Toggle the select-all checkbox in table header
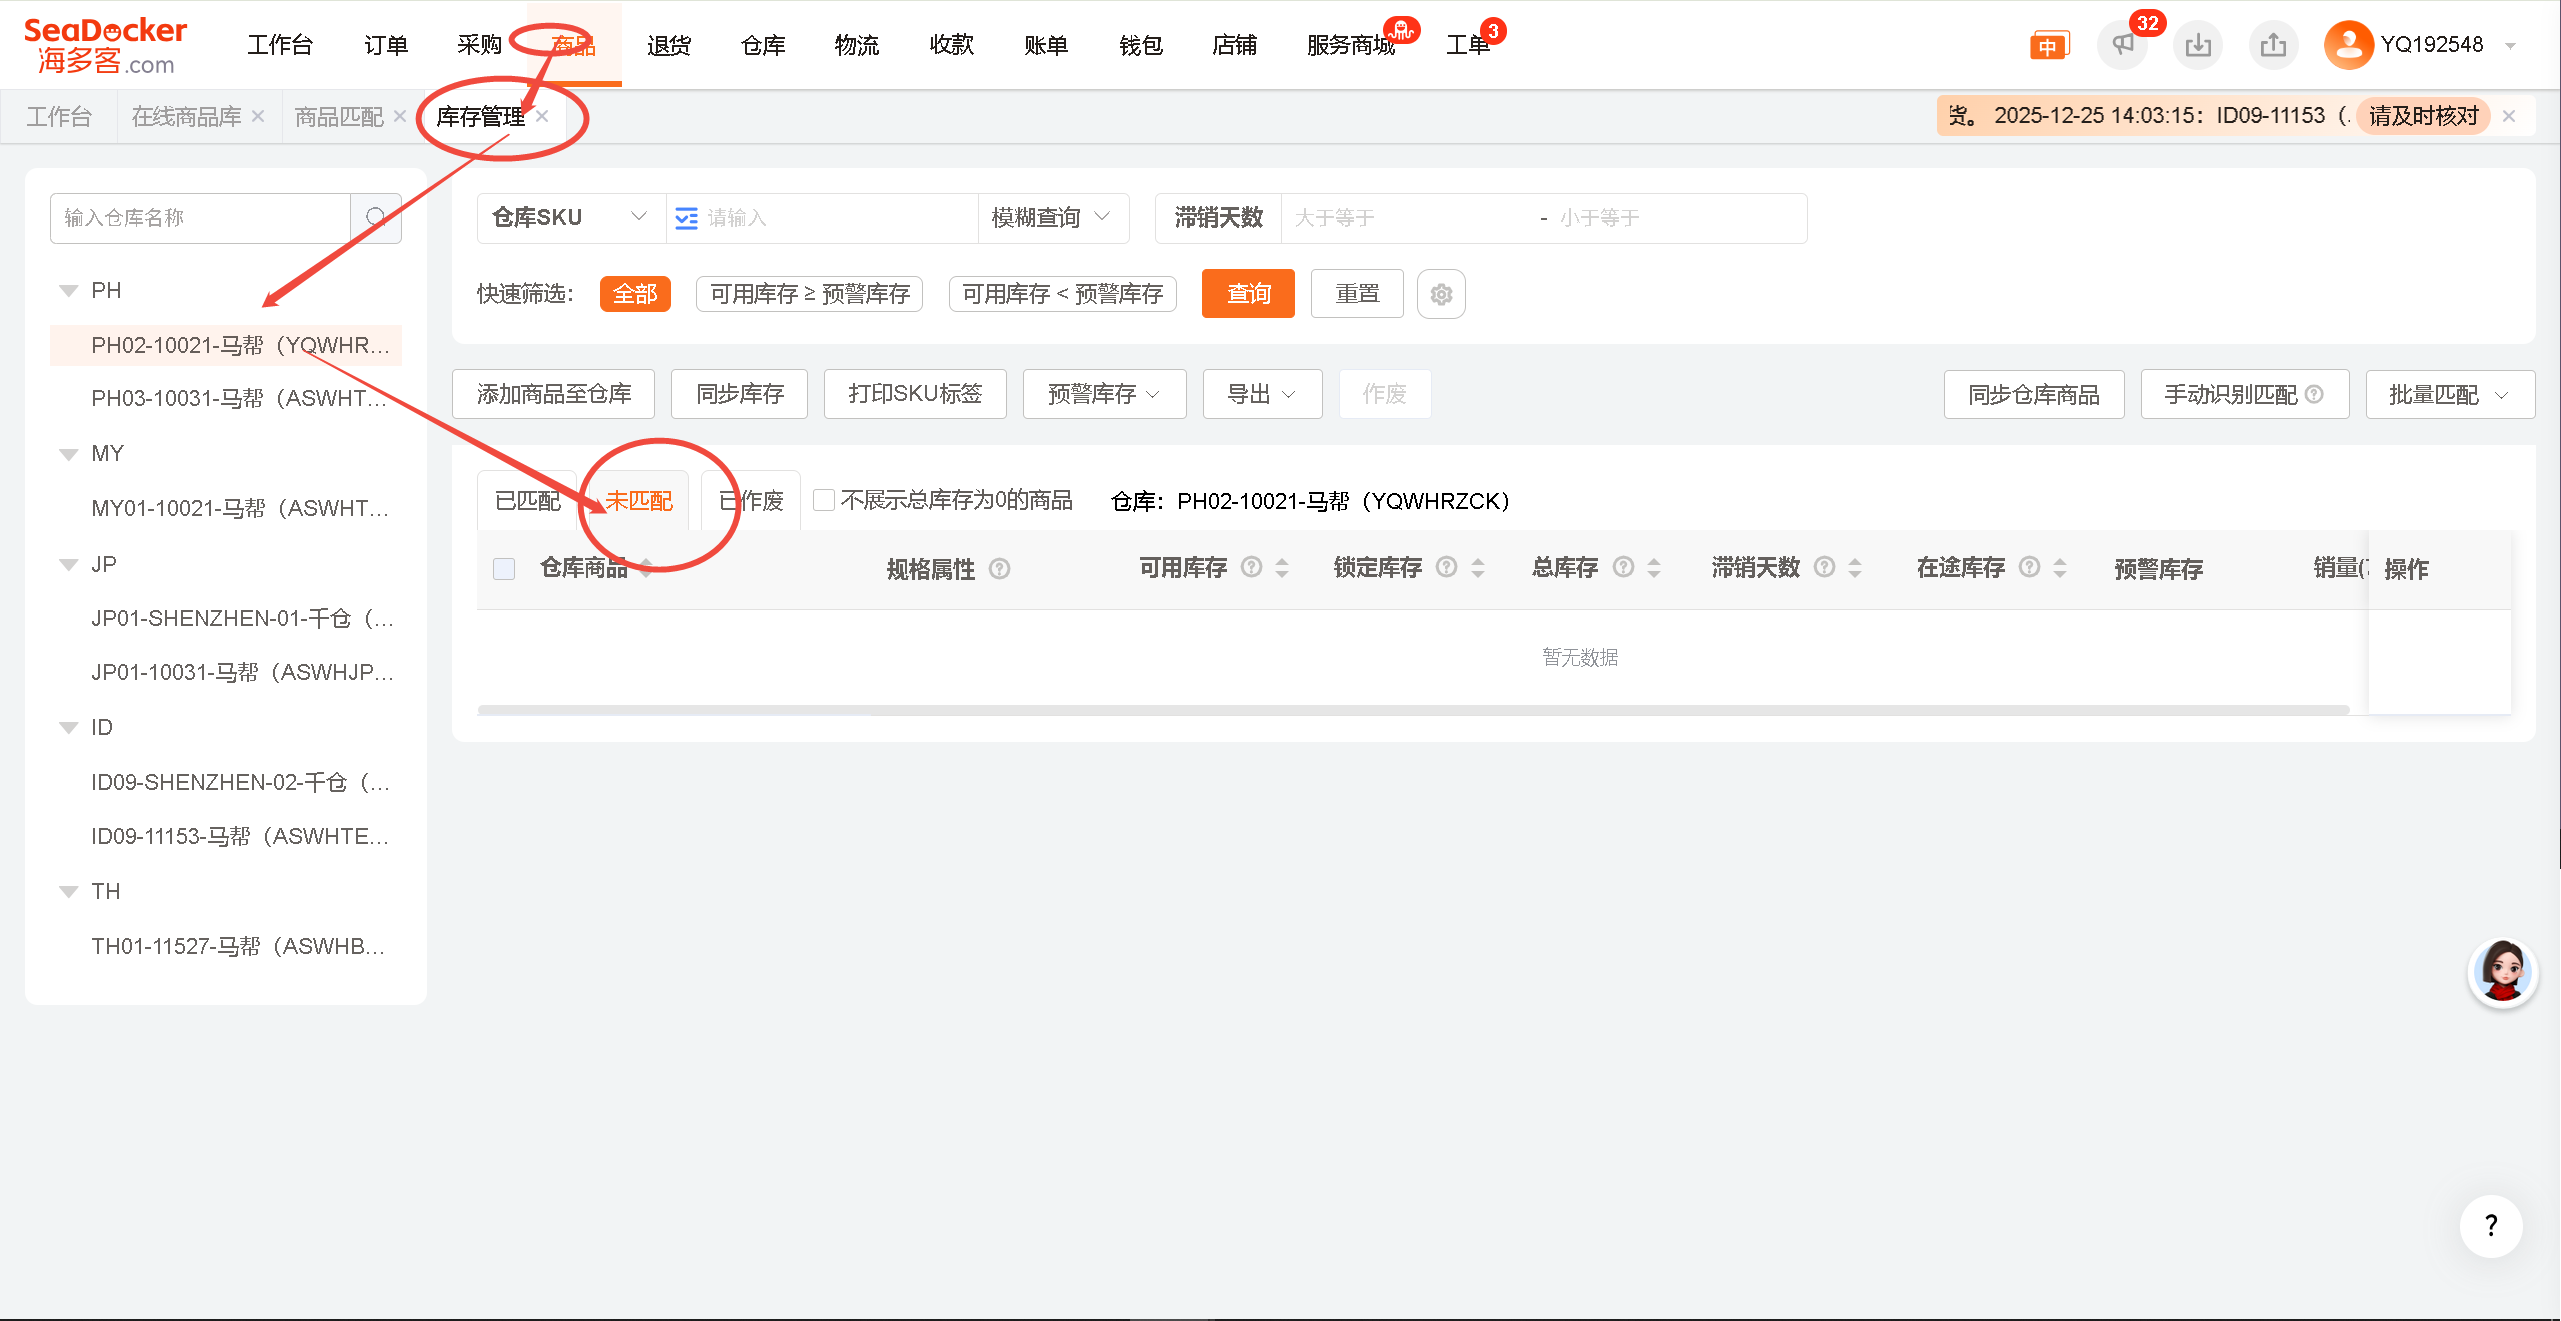Screen dimensions: 2561x1321 (x=504, y=569)
